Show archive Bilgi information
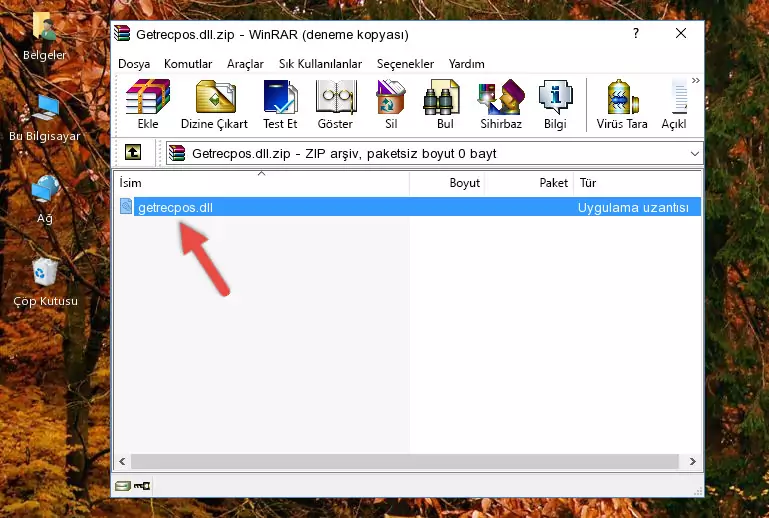The width and height of the screenshot is (769, 518). click(555, 104)
